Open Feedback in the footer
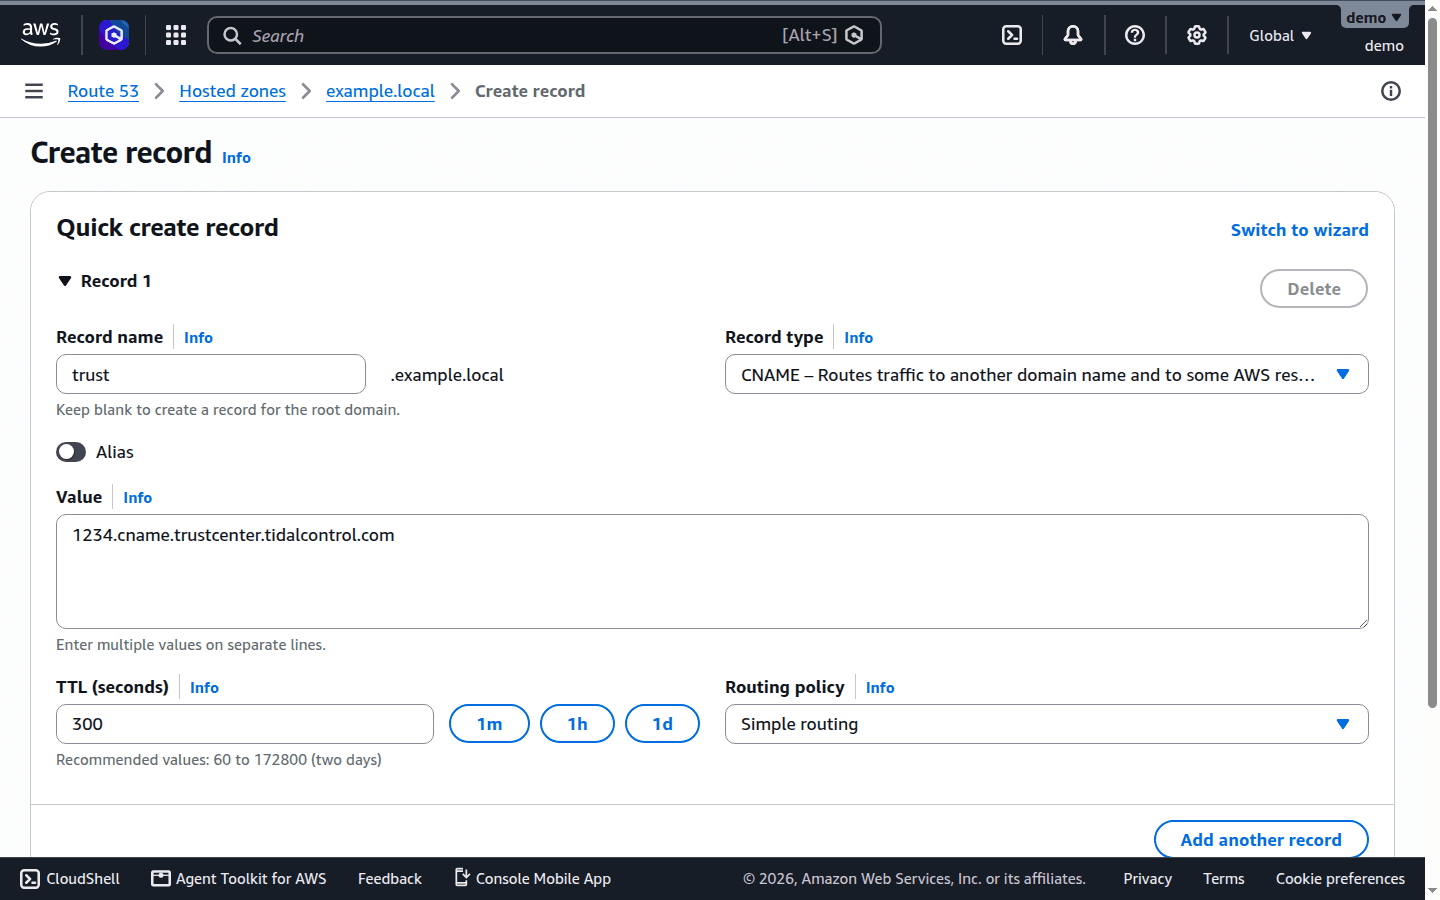 tap(390, 879)
